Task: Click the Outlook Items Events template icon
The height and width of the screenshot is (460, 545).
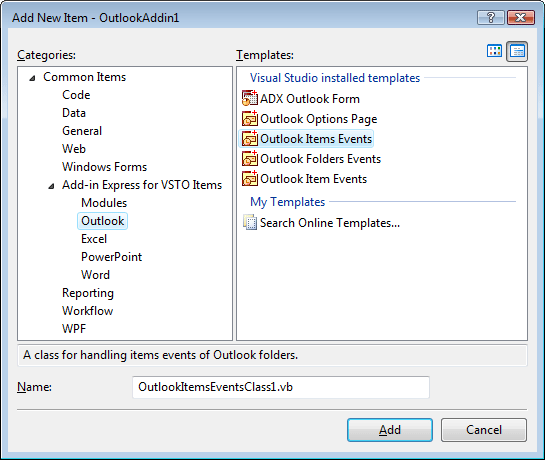Action: point(250,138)
